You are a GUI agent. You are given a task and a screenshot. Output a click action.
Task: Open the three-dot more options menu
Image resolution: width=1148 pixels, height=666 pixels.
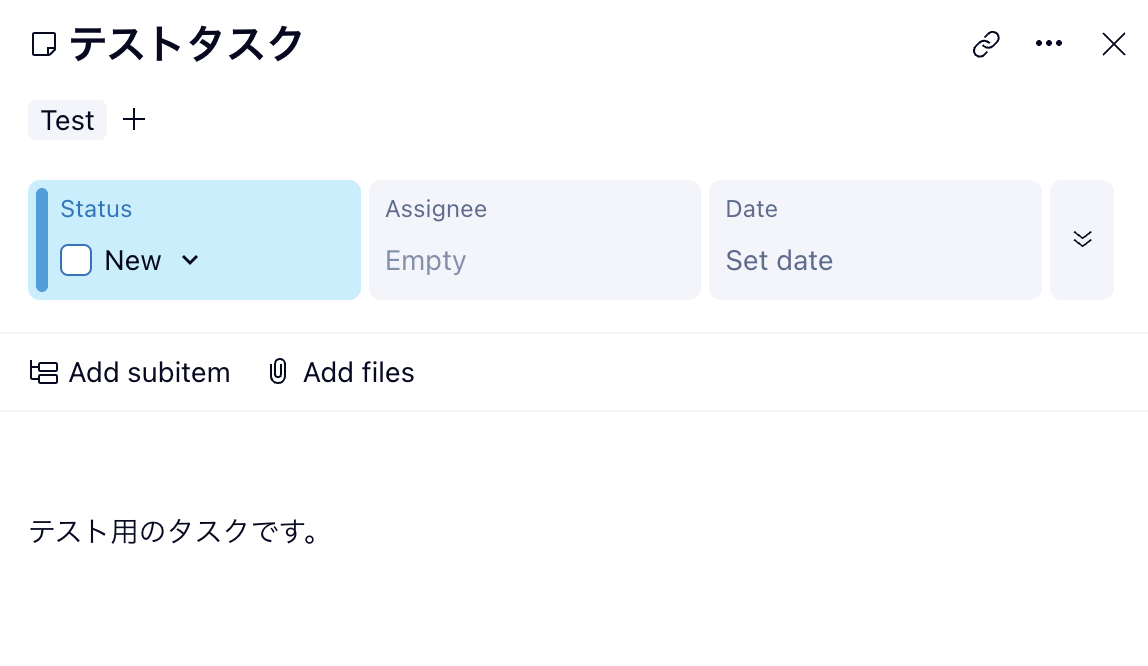tap(1048, 44)
